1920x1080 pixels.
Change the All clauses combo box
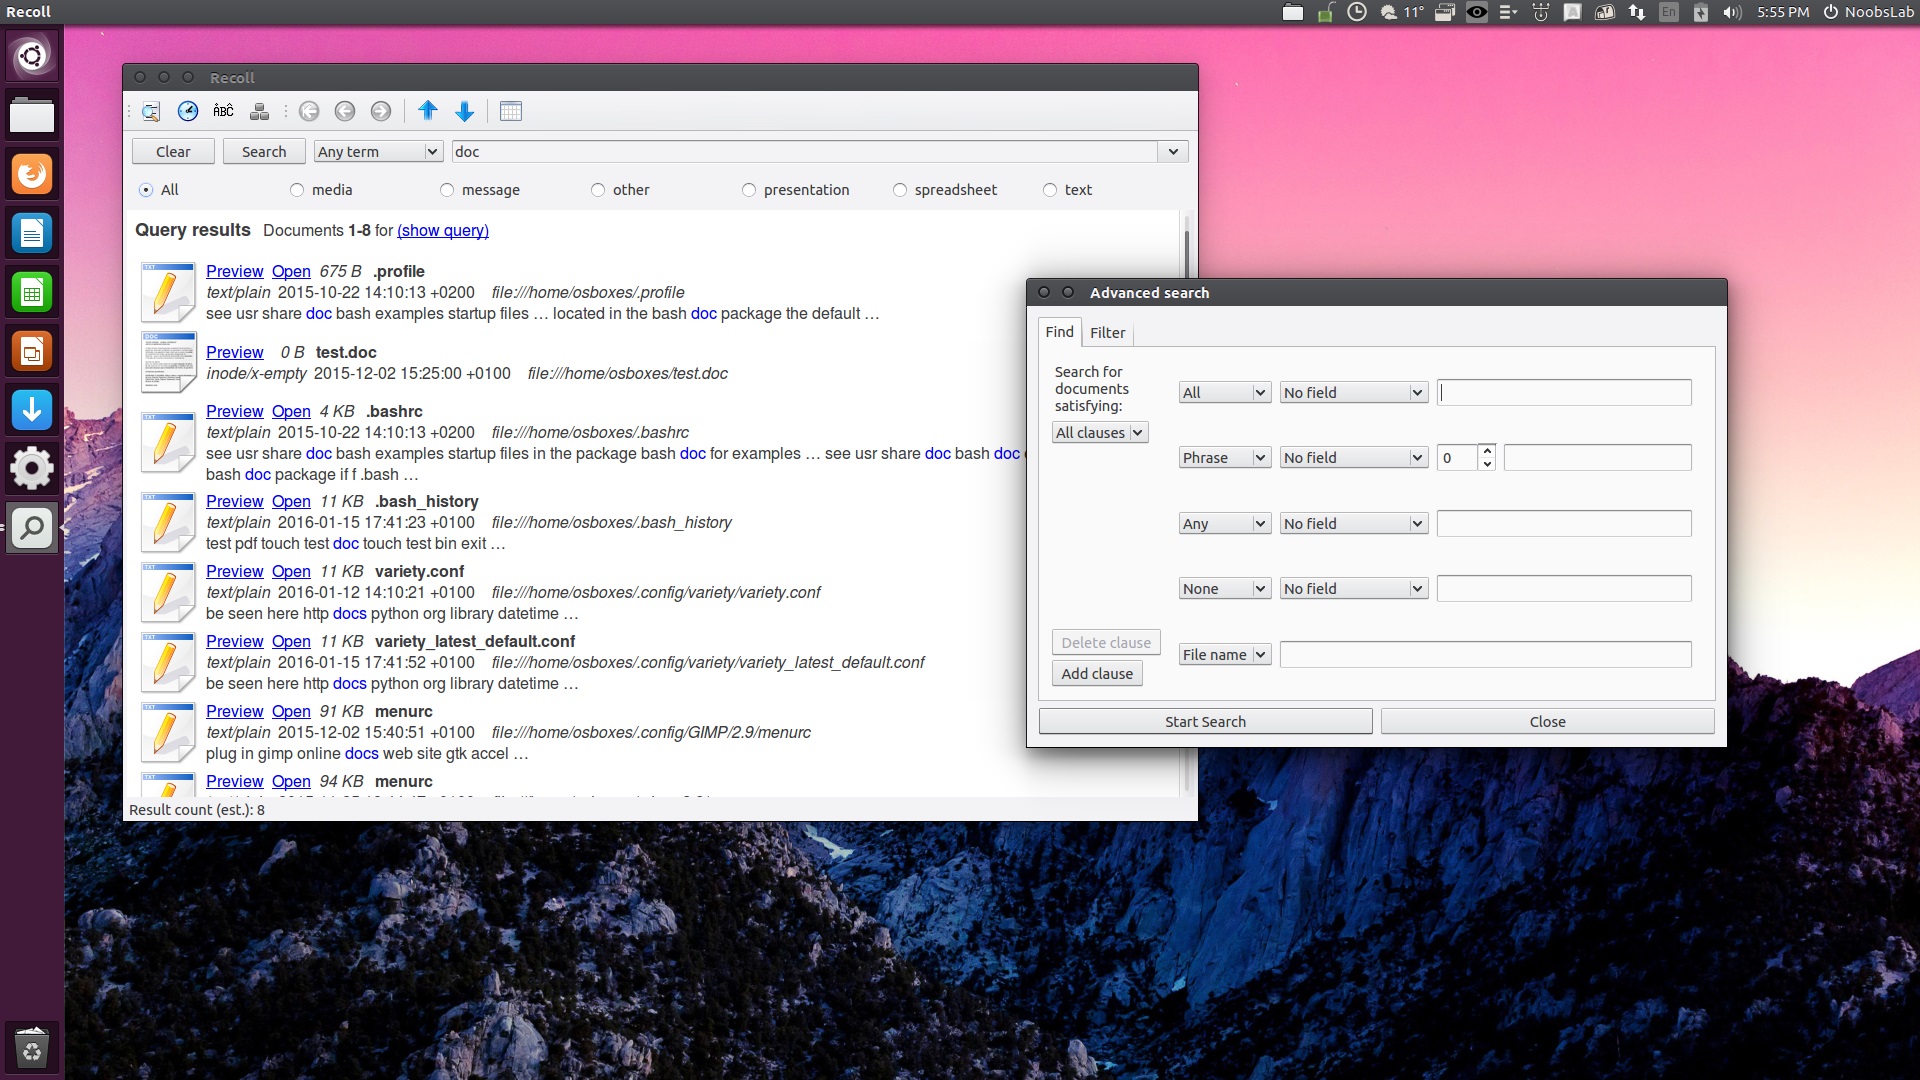tap(1099, 432)
